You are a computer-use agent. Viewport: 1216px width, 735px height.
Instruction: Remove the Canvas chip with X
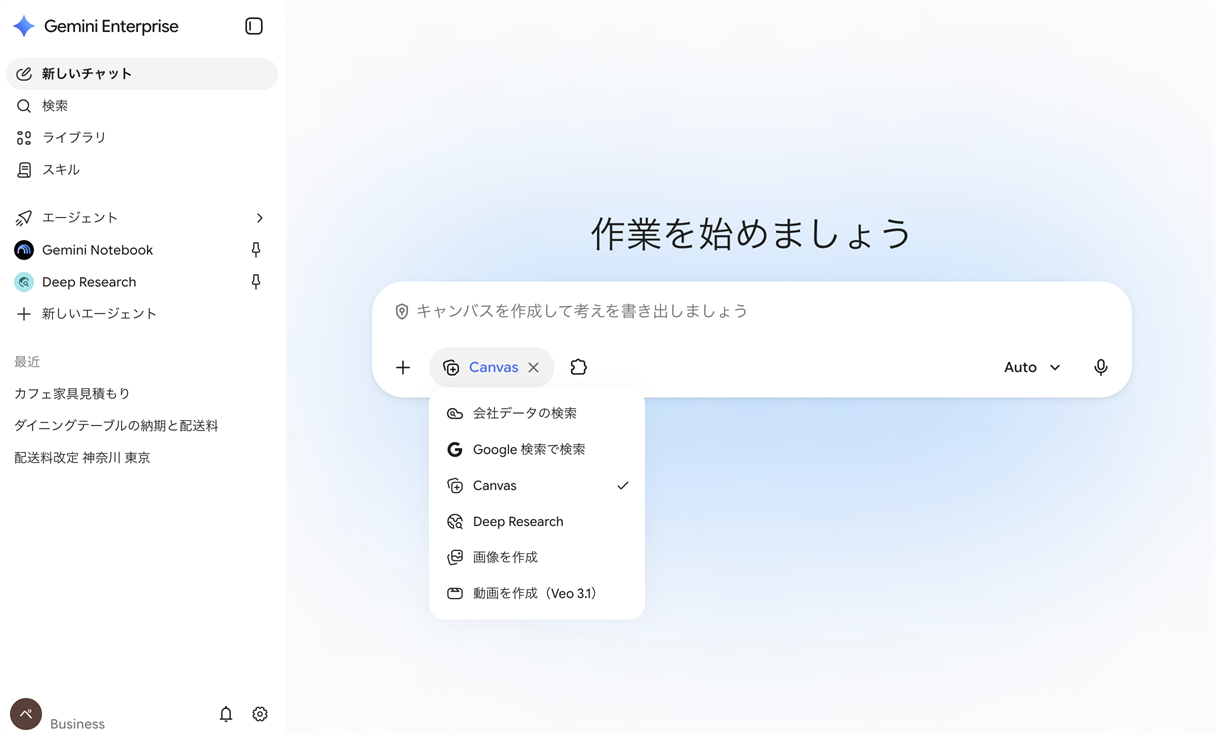coord(534,368)
